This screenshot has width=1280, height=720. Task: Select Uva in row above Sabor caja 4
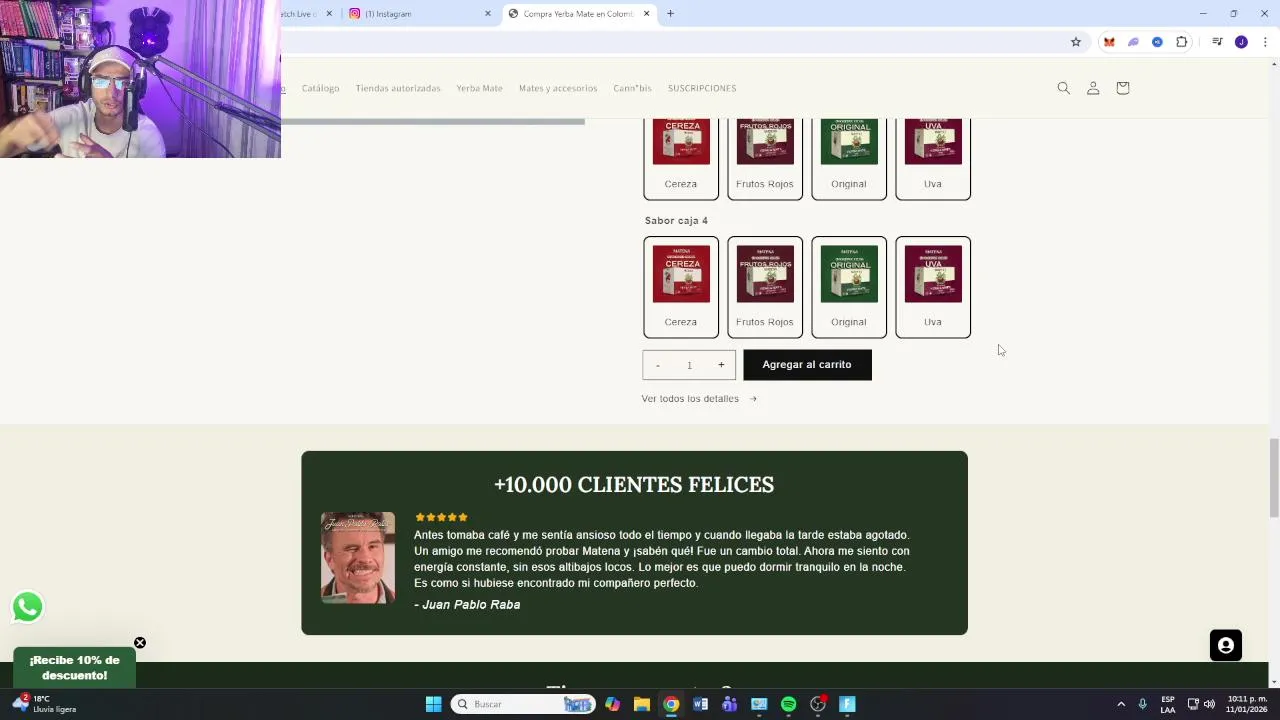[933, 159]
